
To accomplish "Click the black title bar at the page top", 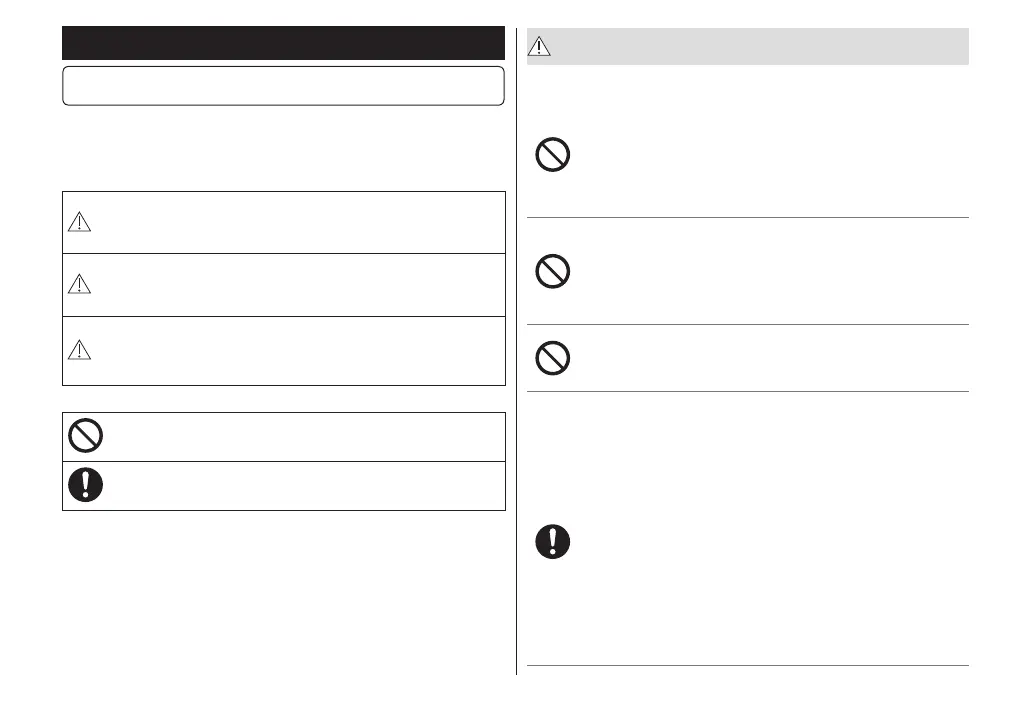I will click(x=283, y=44).
